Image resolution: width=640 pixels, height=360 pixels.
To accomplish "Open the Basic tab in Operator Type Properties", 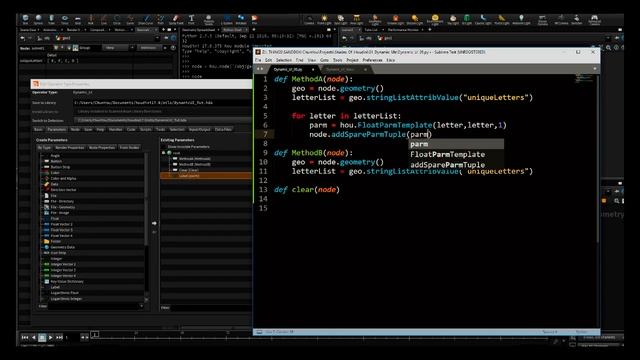I will tap(38, 129).
